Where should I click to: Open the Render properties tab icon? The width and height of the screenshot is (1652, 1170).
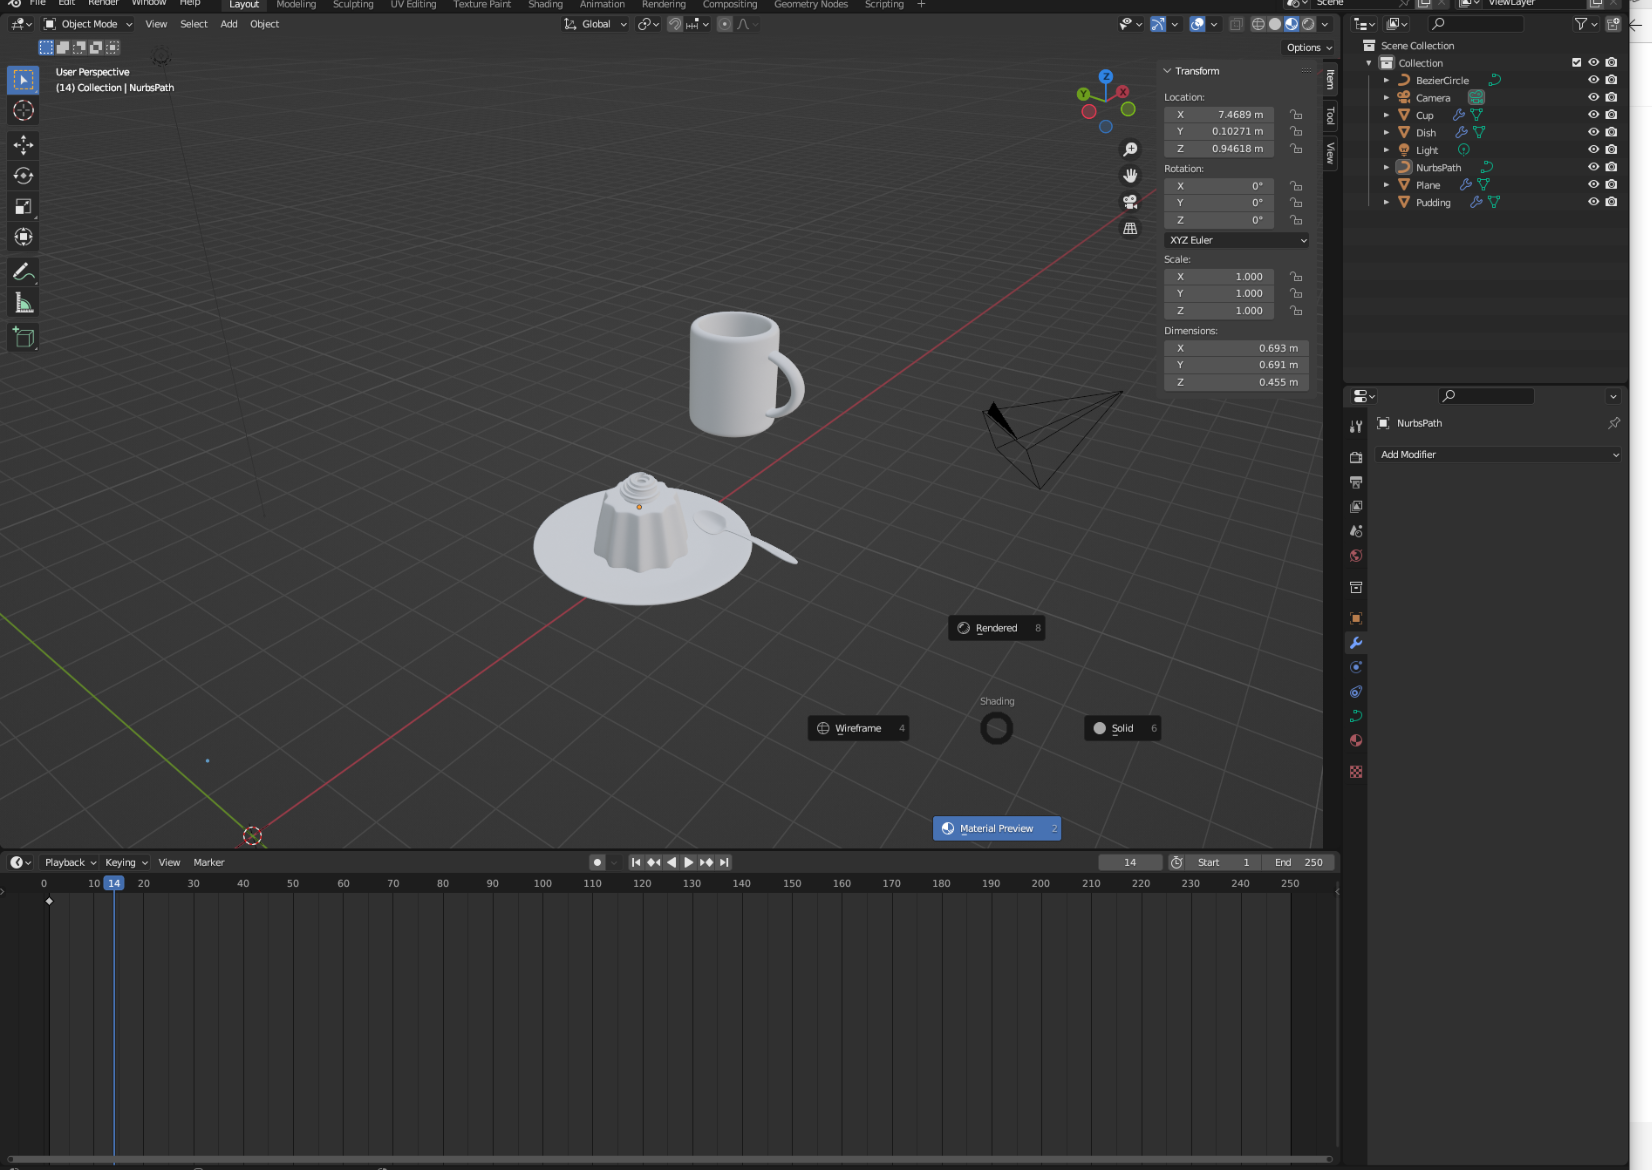1356,457
